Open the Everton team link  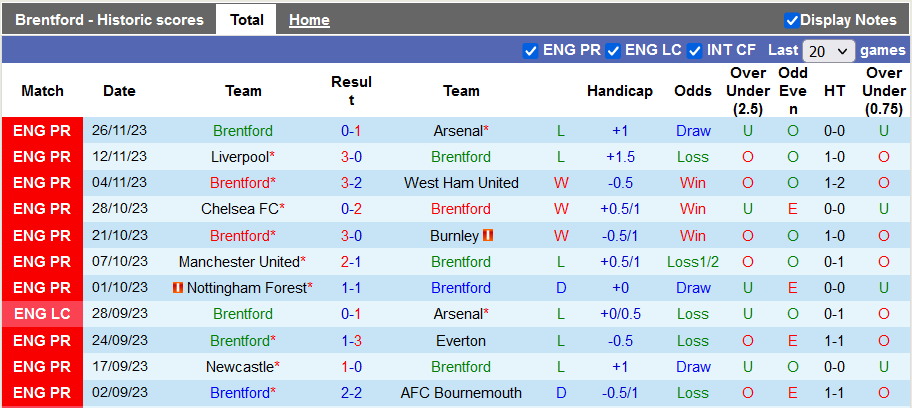[x=461, y=340]
